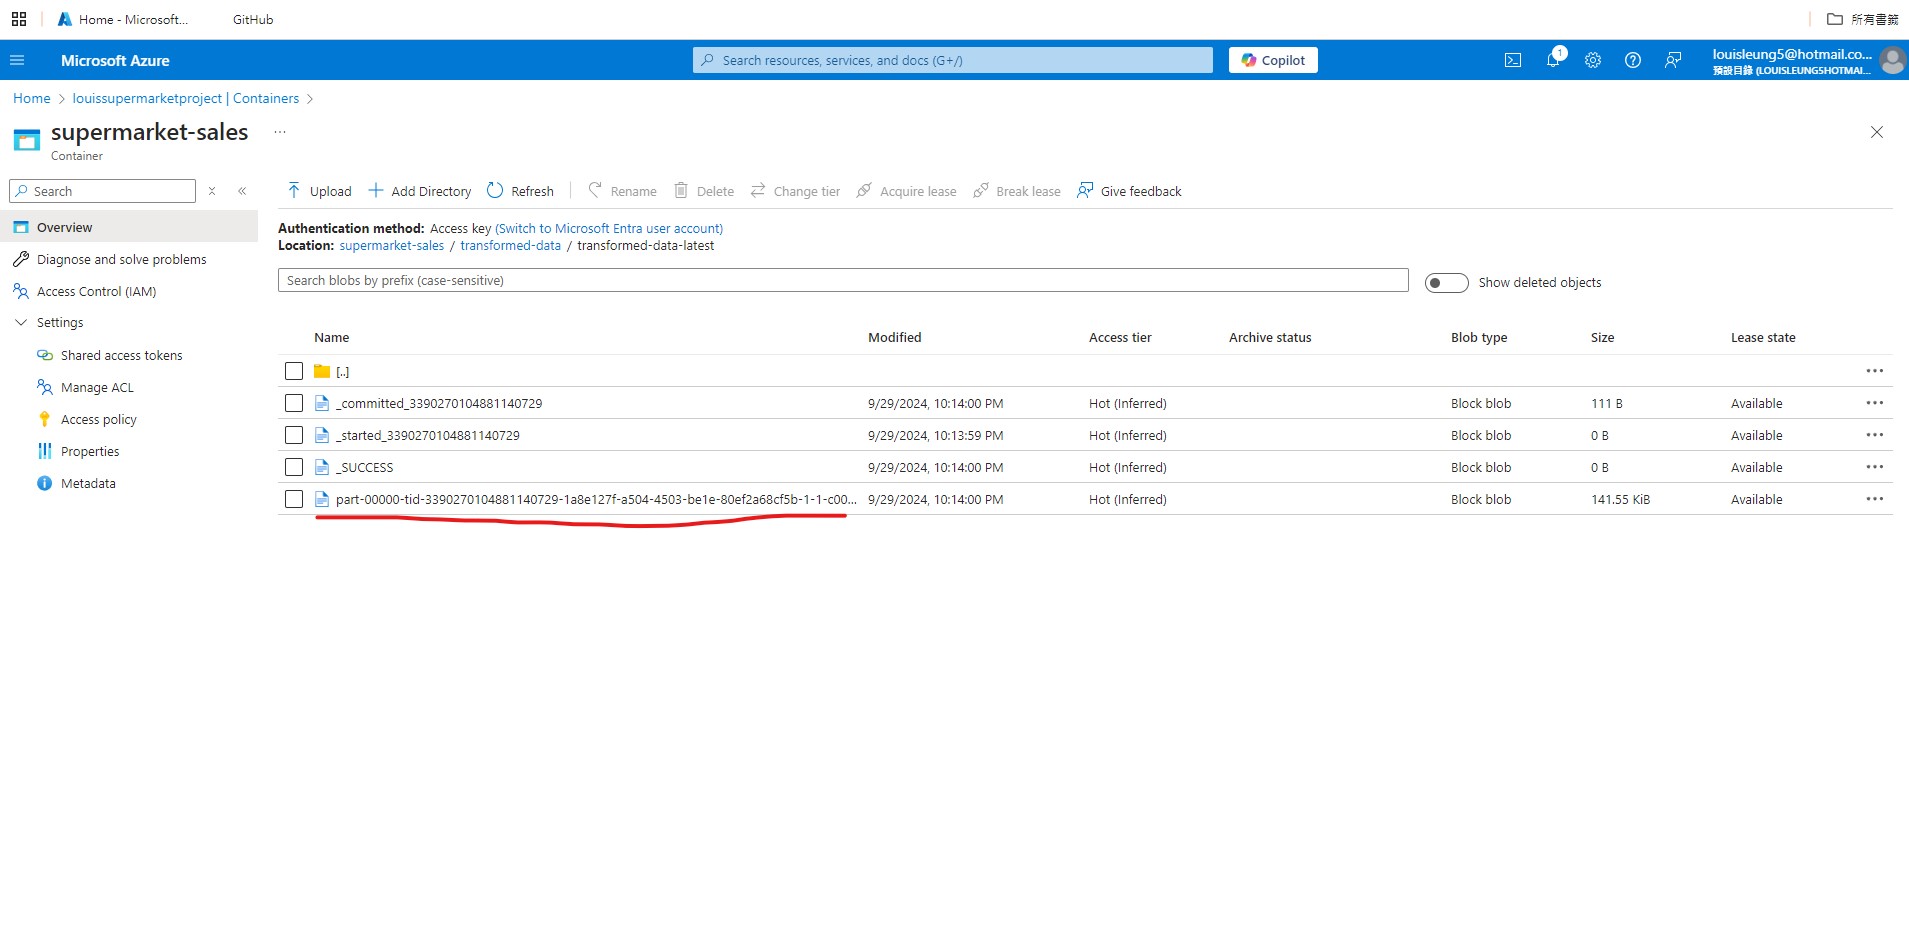Image resolution: width=1909 pixels, height=948 pixels.
Task: Launch Copilot from the top bar
Action: 1271,60
